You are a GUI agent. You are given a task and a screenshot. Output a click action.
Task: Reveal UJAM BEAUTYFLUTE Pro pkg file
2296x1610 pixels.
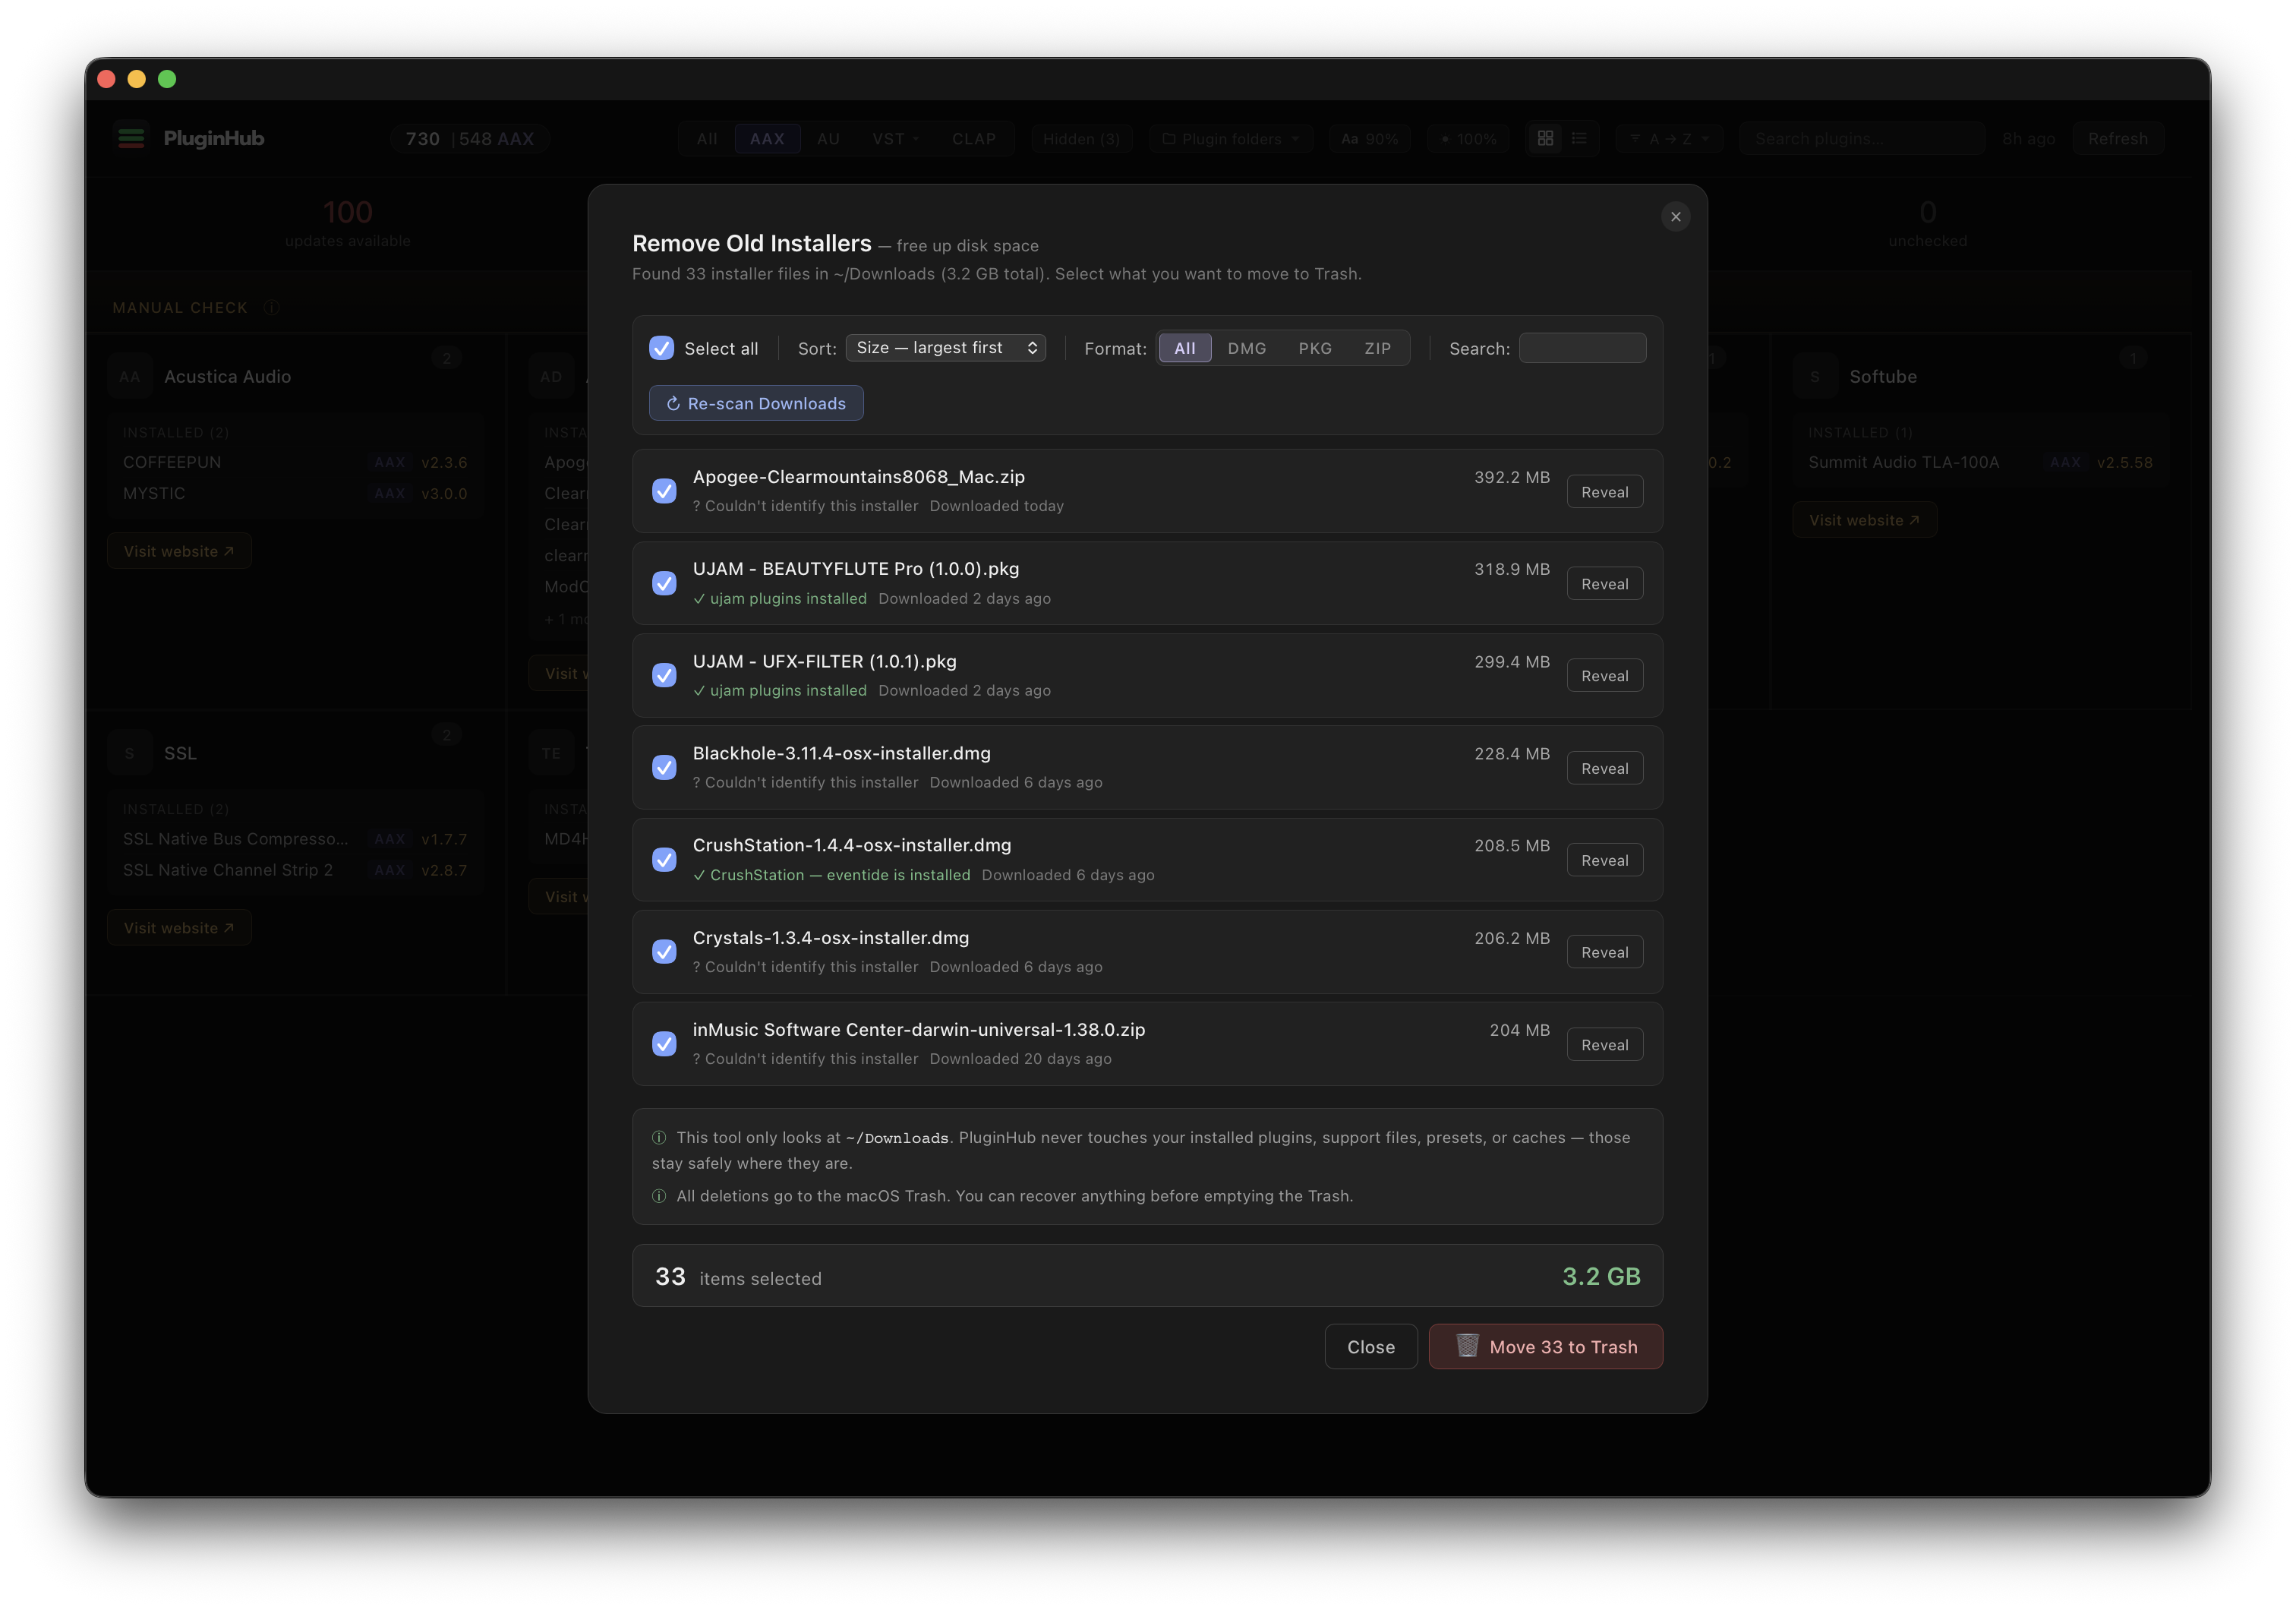point(1604,584)
